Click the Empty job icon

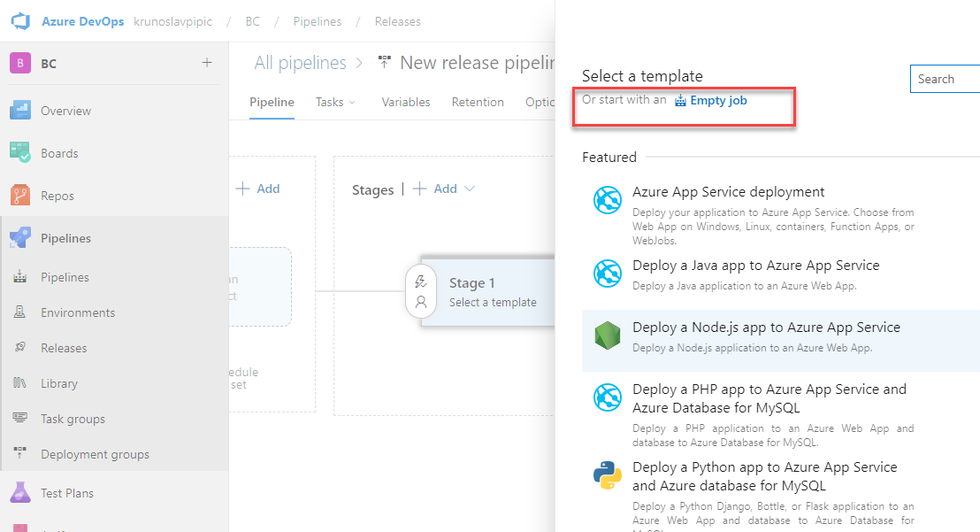pyautogui.click(x=681, y=101)
